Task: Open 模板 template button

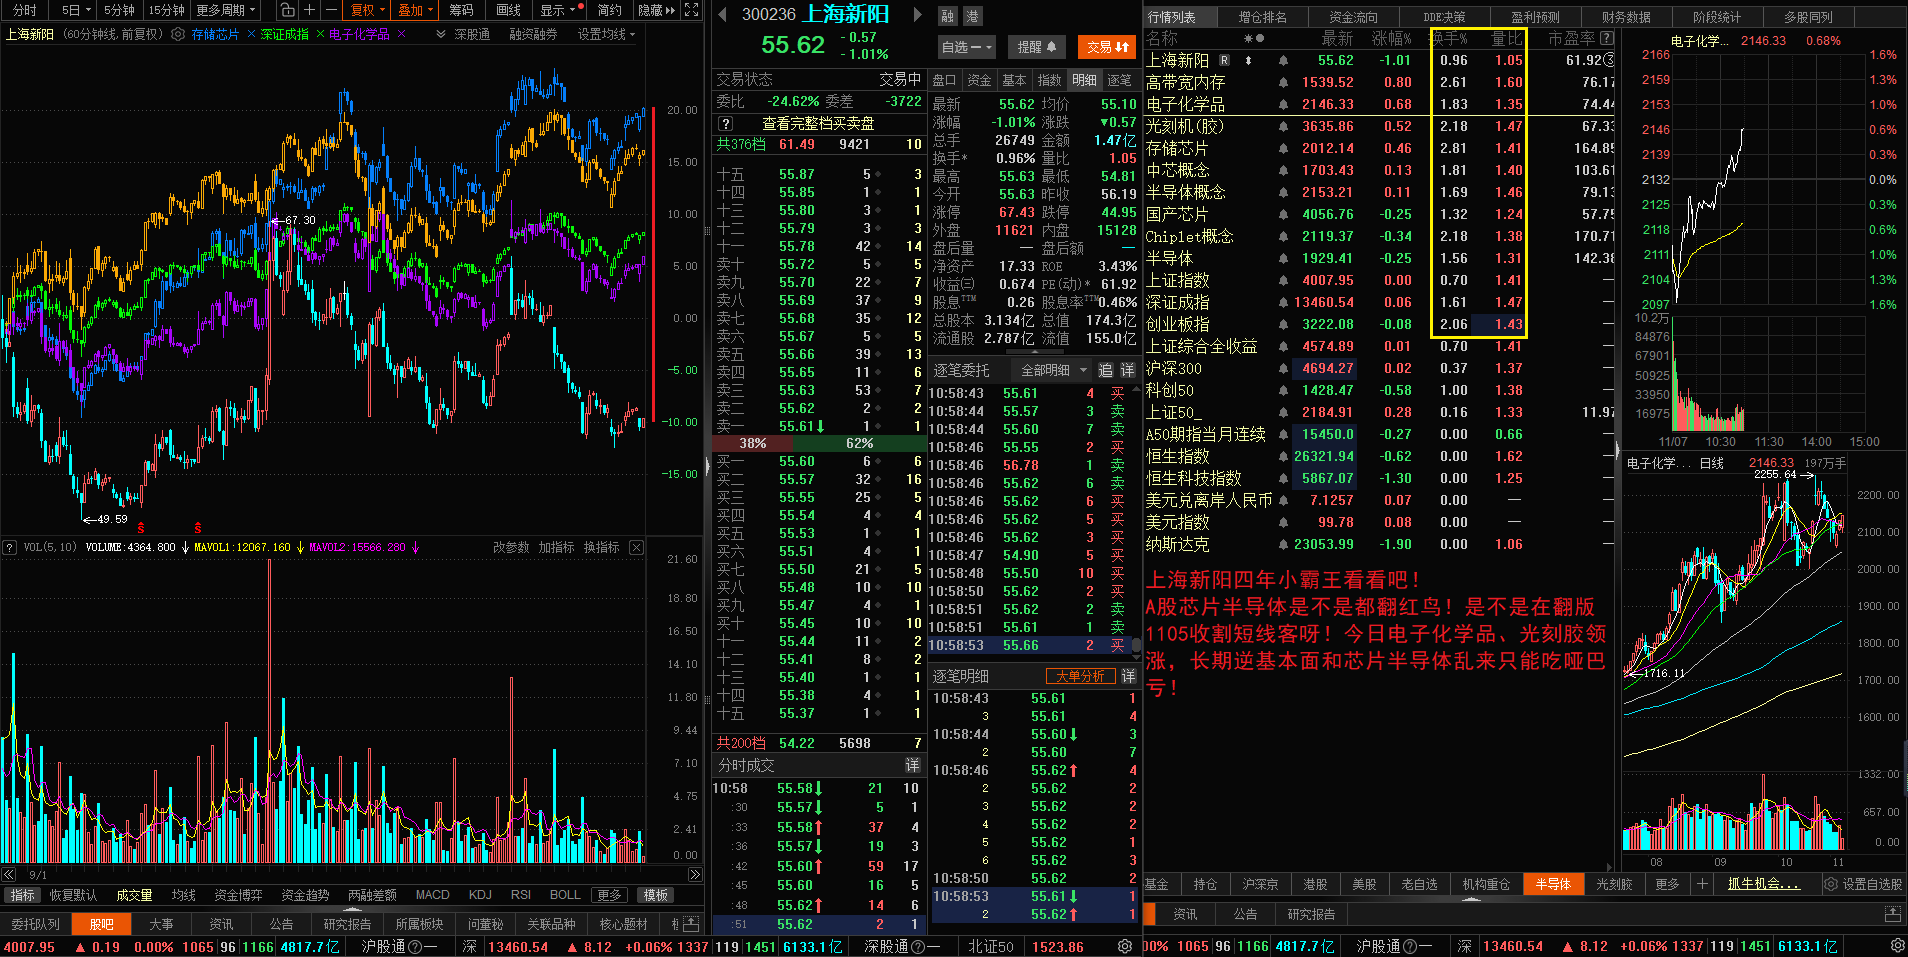Action: point(656,895)
